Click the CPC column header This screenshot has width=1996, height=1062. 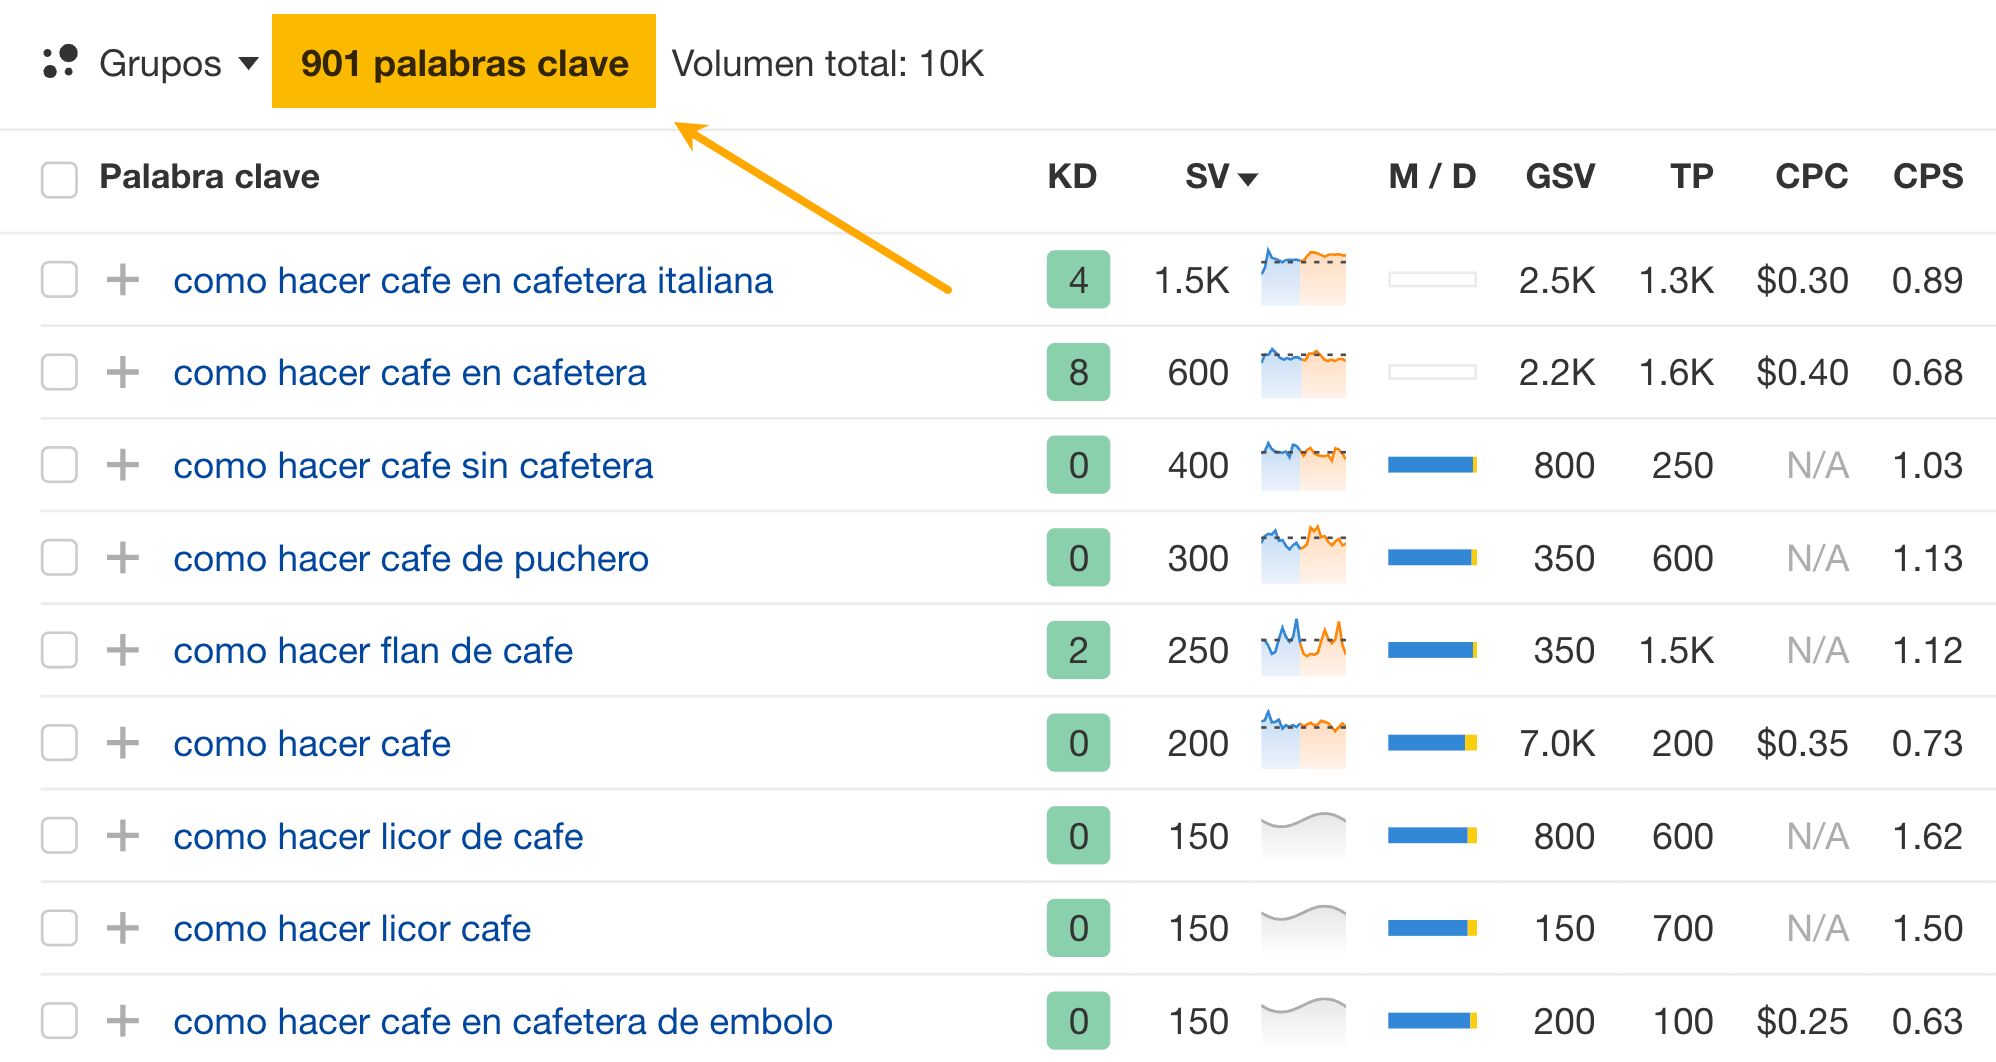pos(1811,177)
